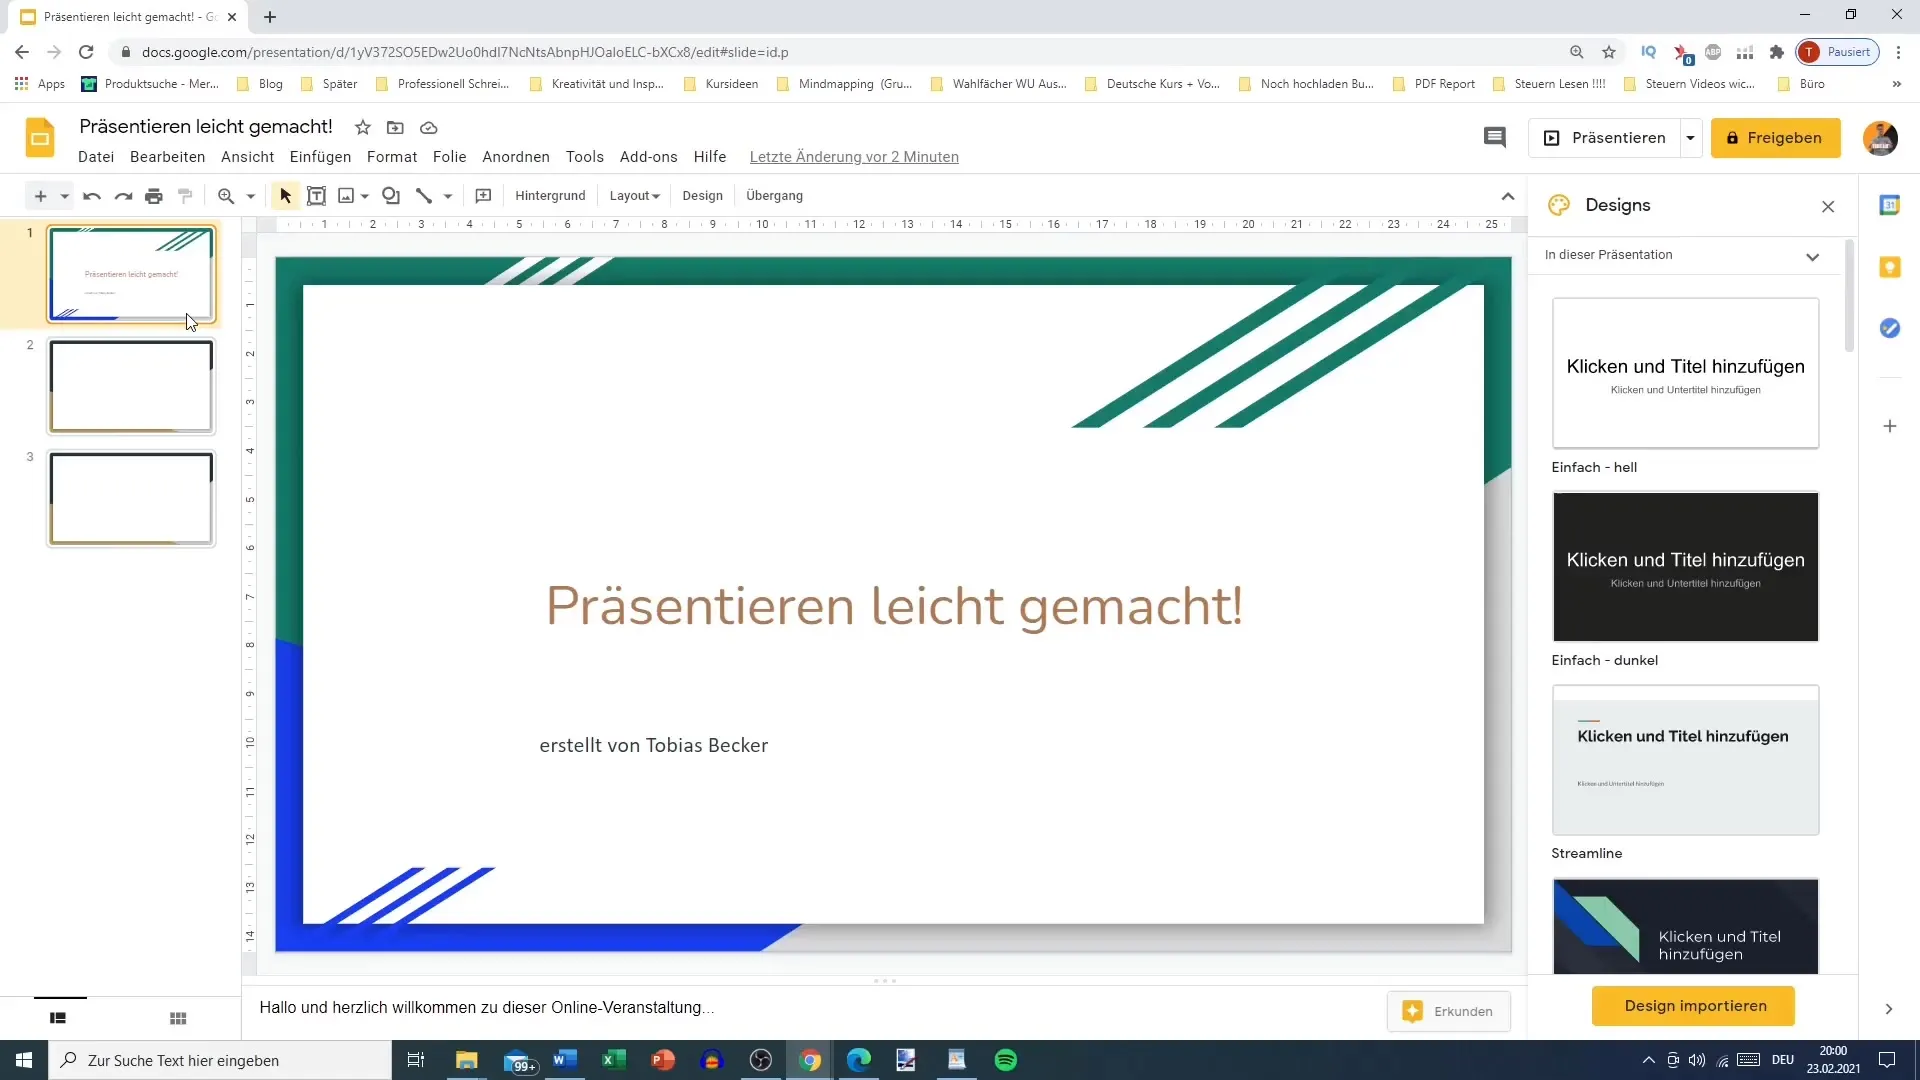Select slide 2 thumbnail

(x=131, y=386)
